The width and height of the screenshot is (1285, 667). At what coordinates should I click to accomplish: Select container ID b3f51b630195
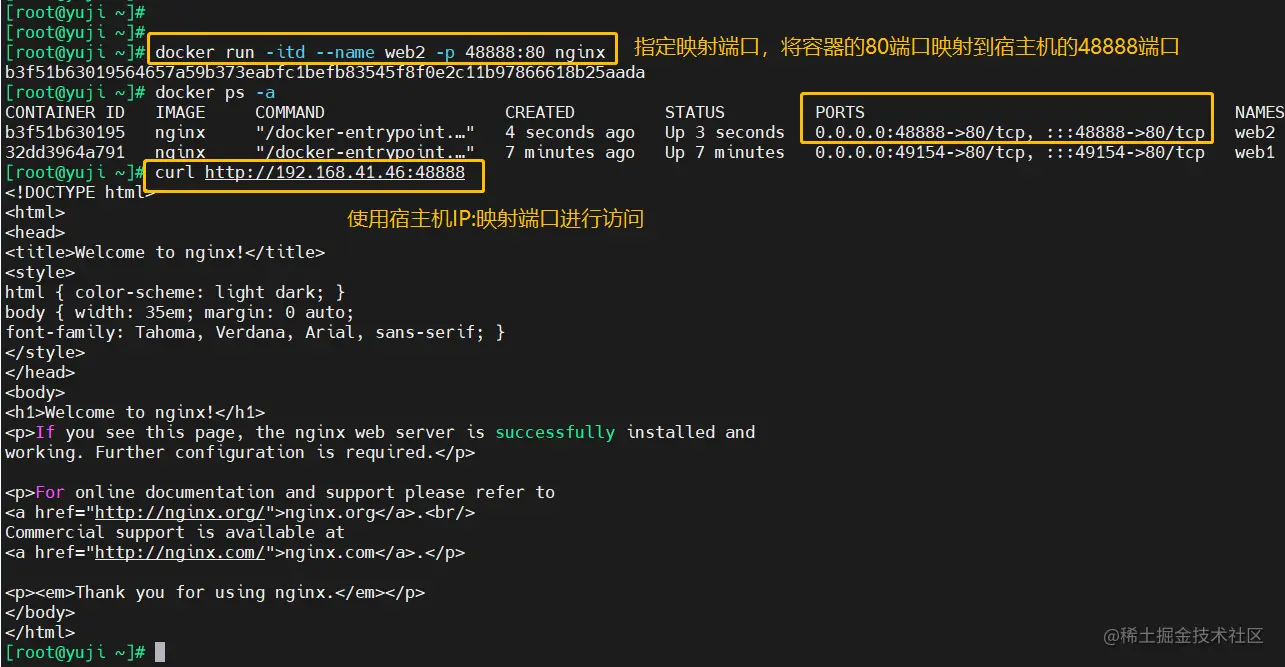click(65, 132)
